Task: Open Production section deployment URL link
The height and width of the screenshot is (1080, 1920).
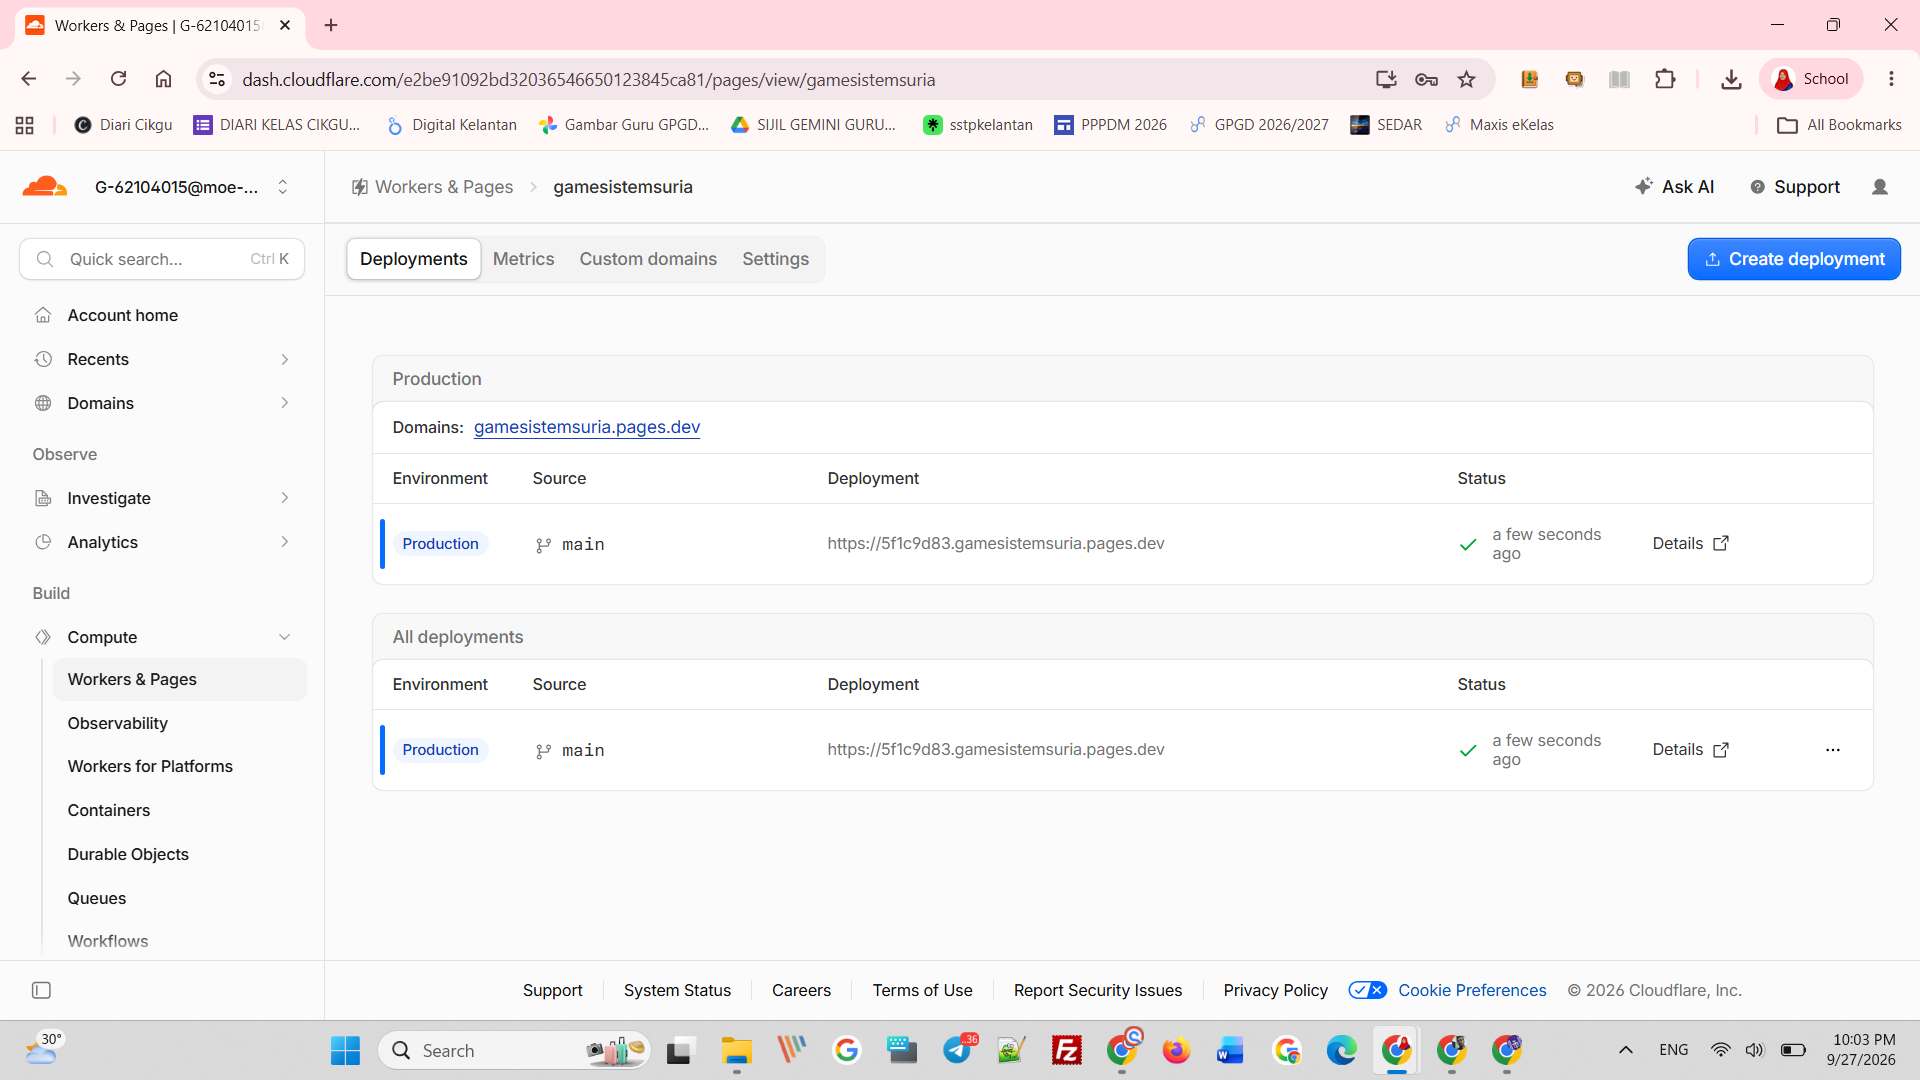Action: coord(996,544)
